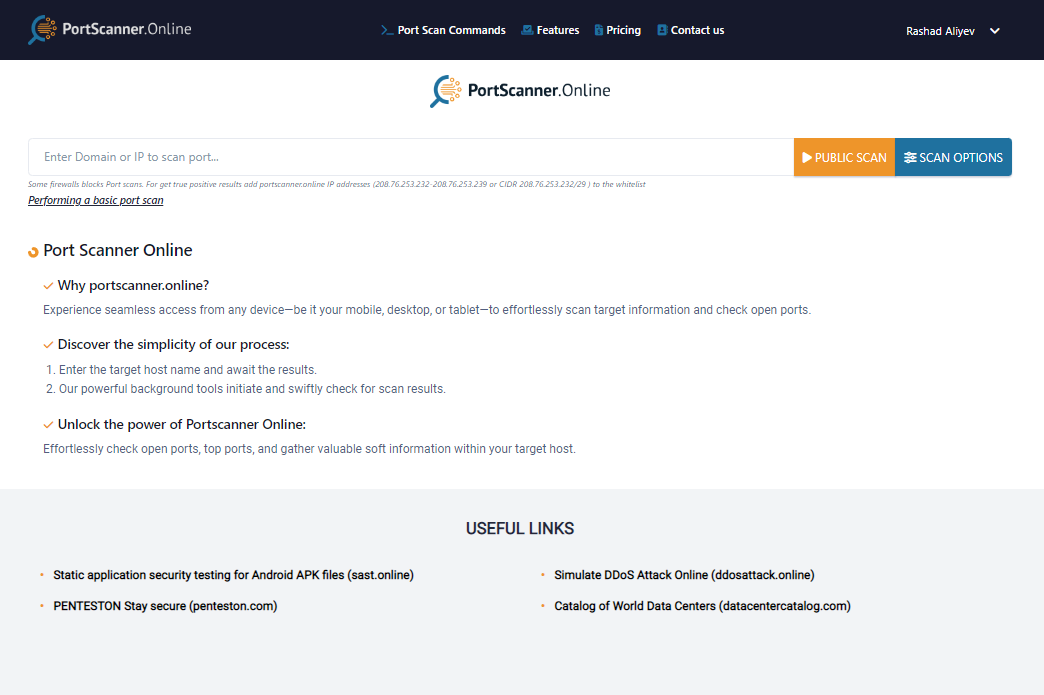Click the Rashad Aliyev user name
This screenshot has width=1044, height=695.
[x=940, y=31]
